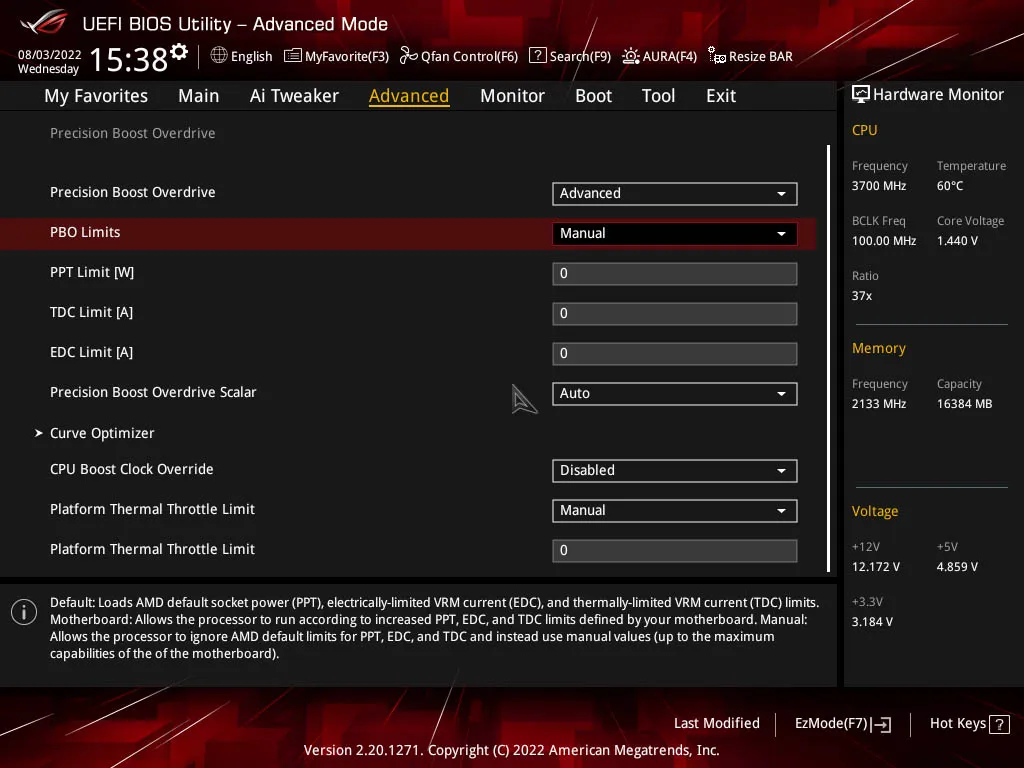Click the settings list vertical scrollbar
Viewport: 1024px width, 768px height.
828,359
